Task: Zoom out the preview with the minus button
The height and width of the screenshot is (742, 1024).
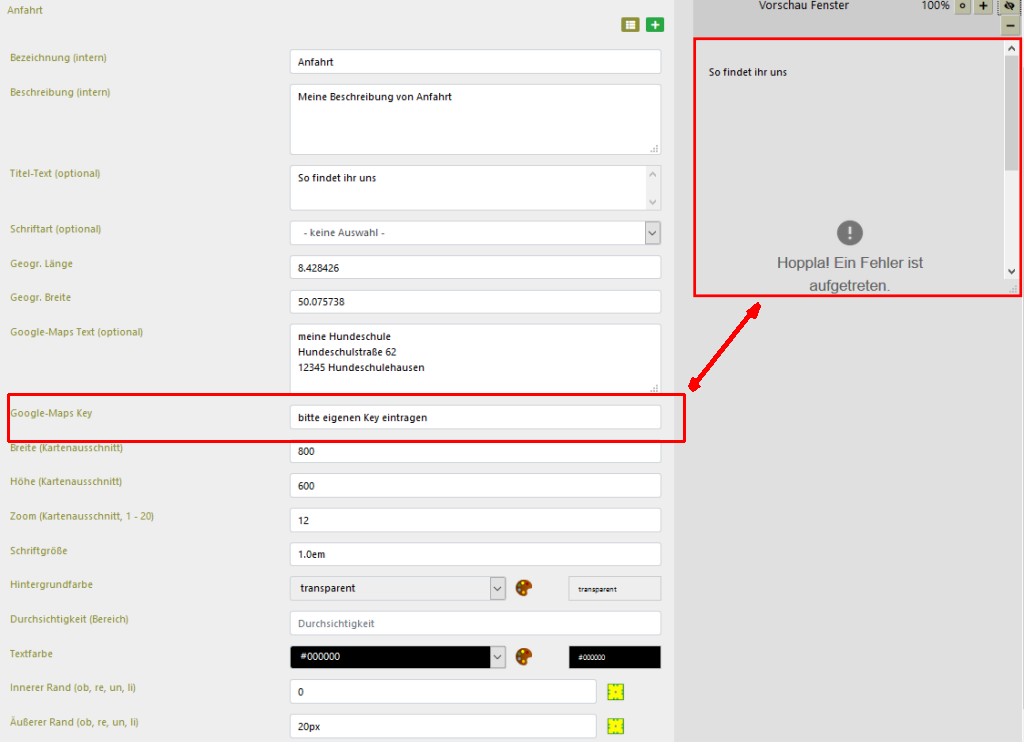Action: [1010, 26]
